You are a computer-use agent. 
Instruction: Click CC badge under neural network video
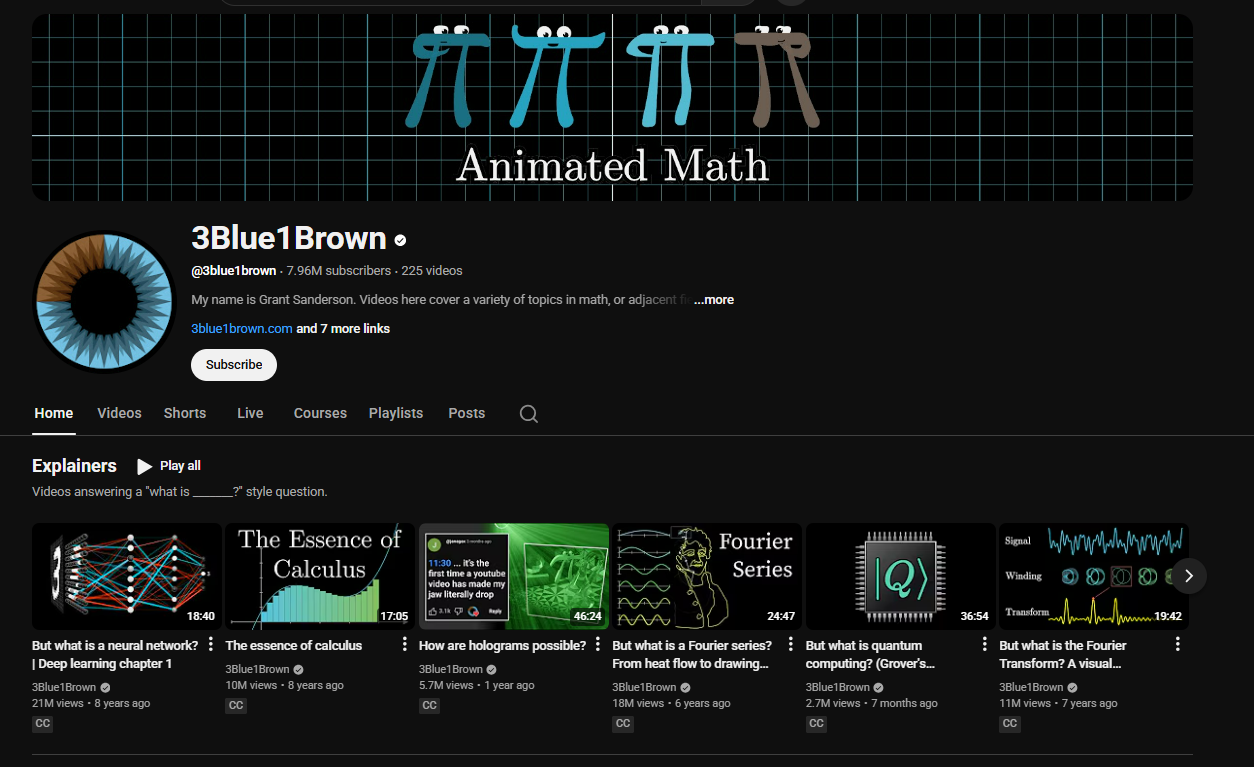pyautogui.click(x=42, y=723)
